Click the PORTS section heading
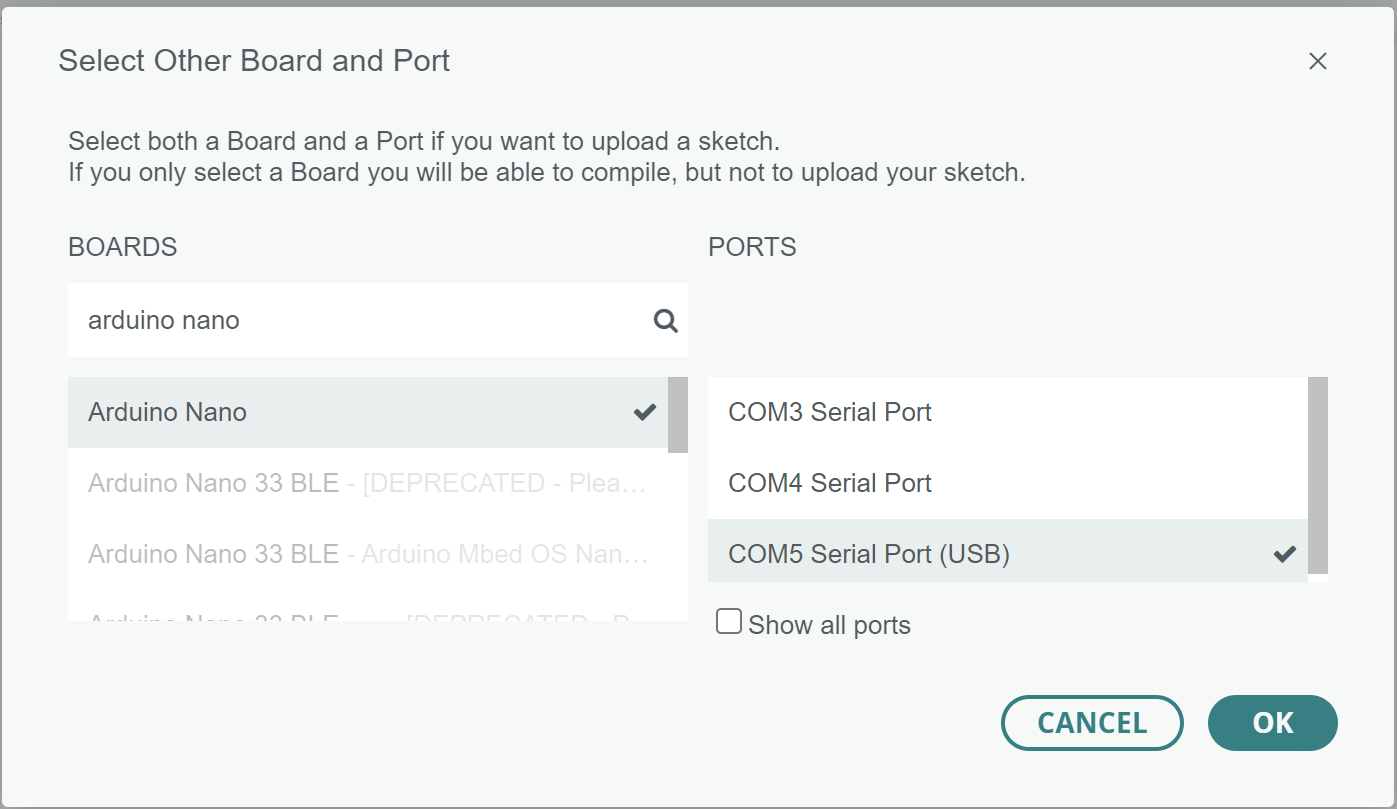 pos(752,247)
